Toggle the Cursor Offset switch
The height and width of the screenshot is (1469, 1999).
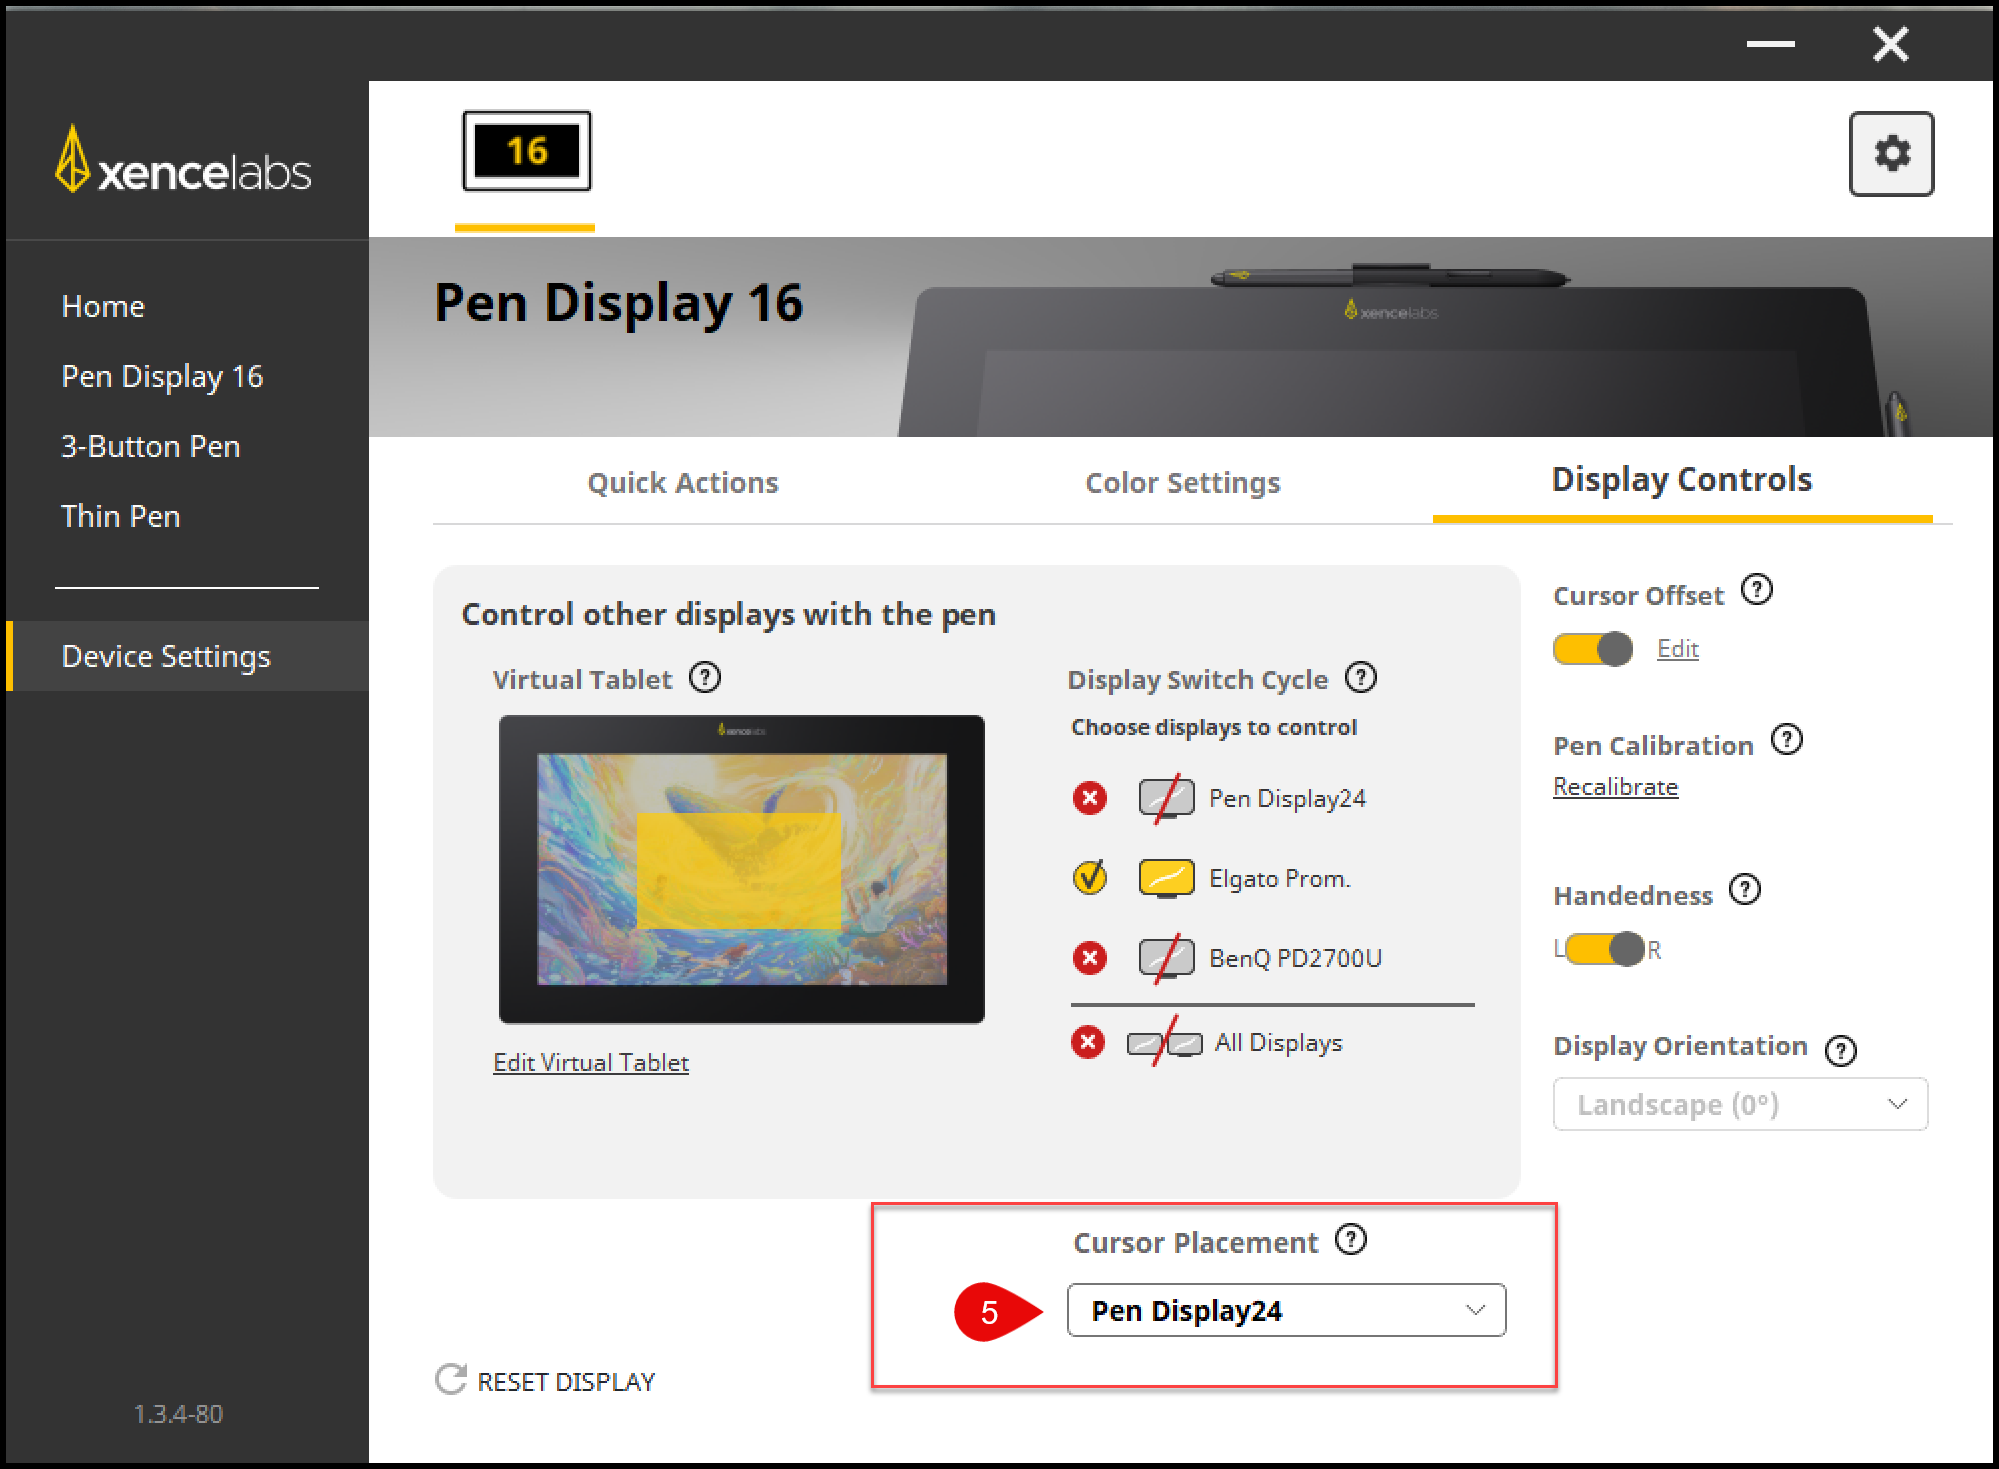point(1592,649)
